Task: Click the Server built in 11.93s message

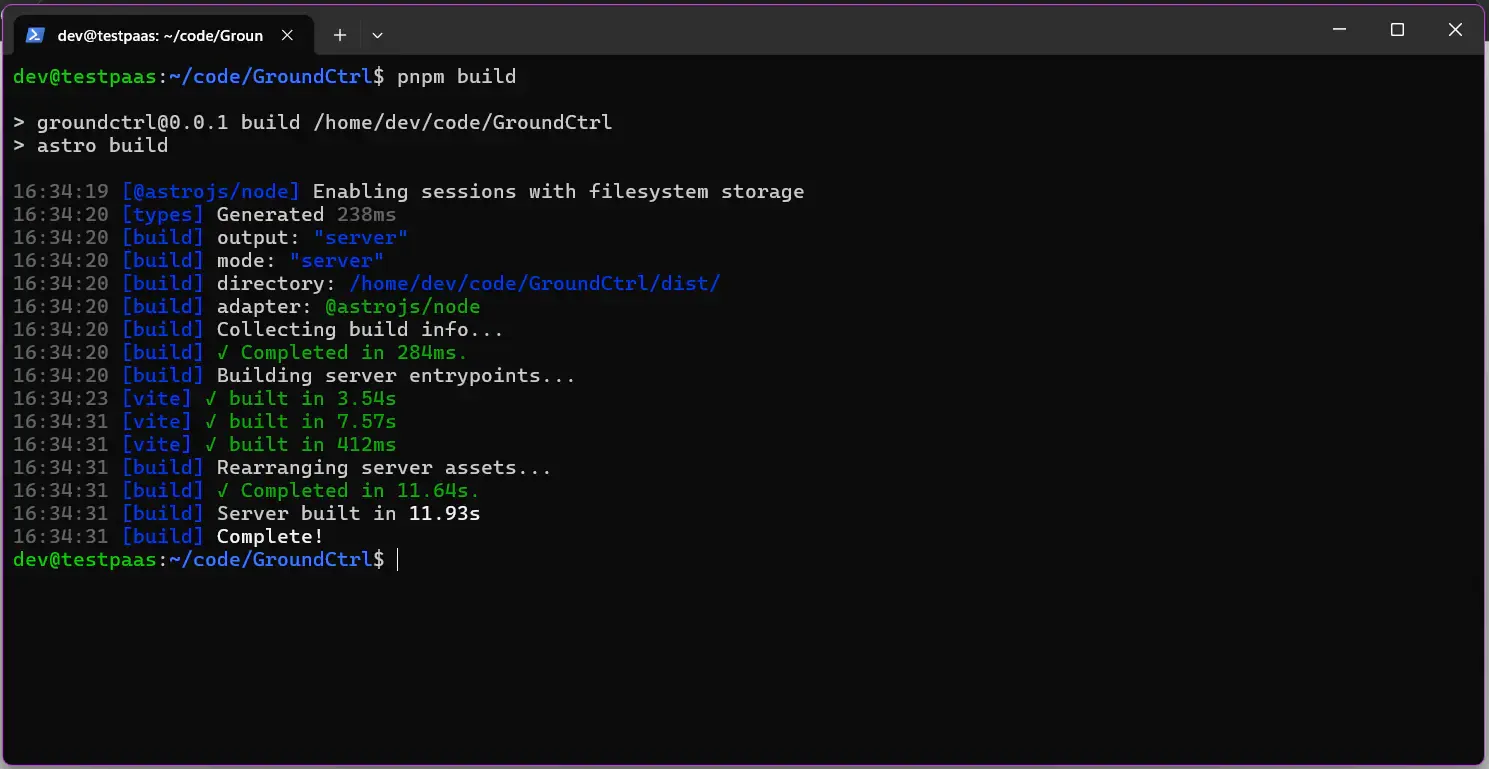Action: tap(348, 513)
